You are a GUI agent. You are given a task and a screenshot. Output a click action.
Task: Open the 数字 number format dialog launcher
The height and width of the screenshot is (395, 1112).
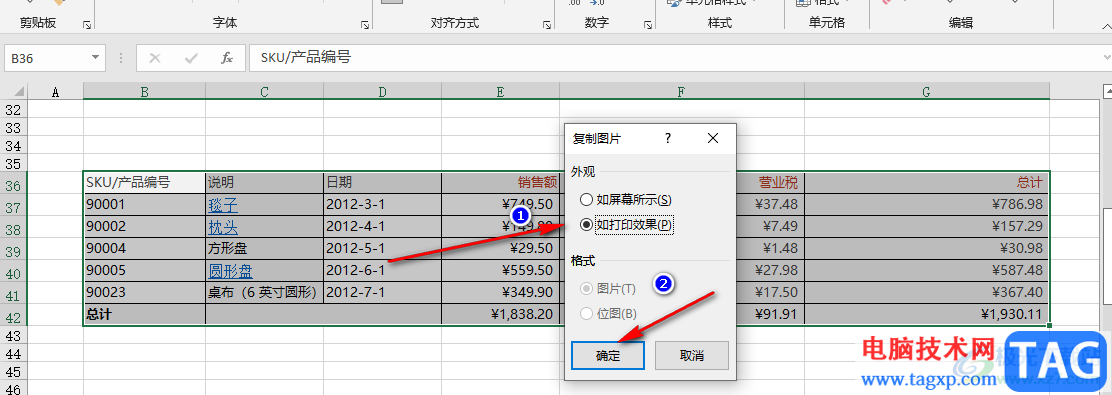click(648, 25)
